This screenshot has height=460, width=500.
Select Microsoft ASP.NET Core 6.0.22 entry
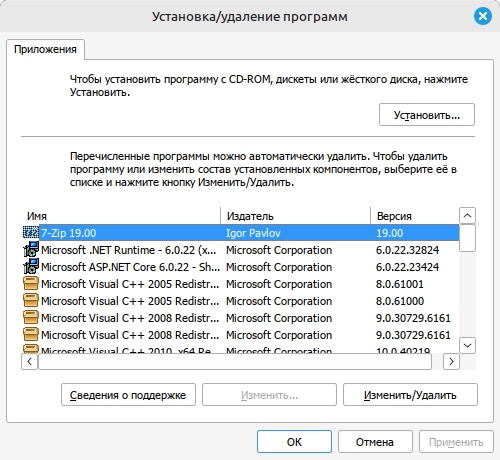(x=130, y=267)
